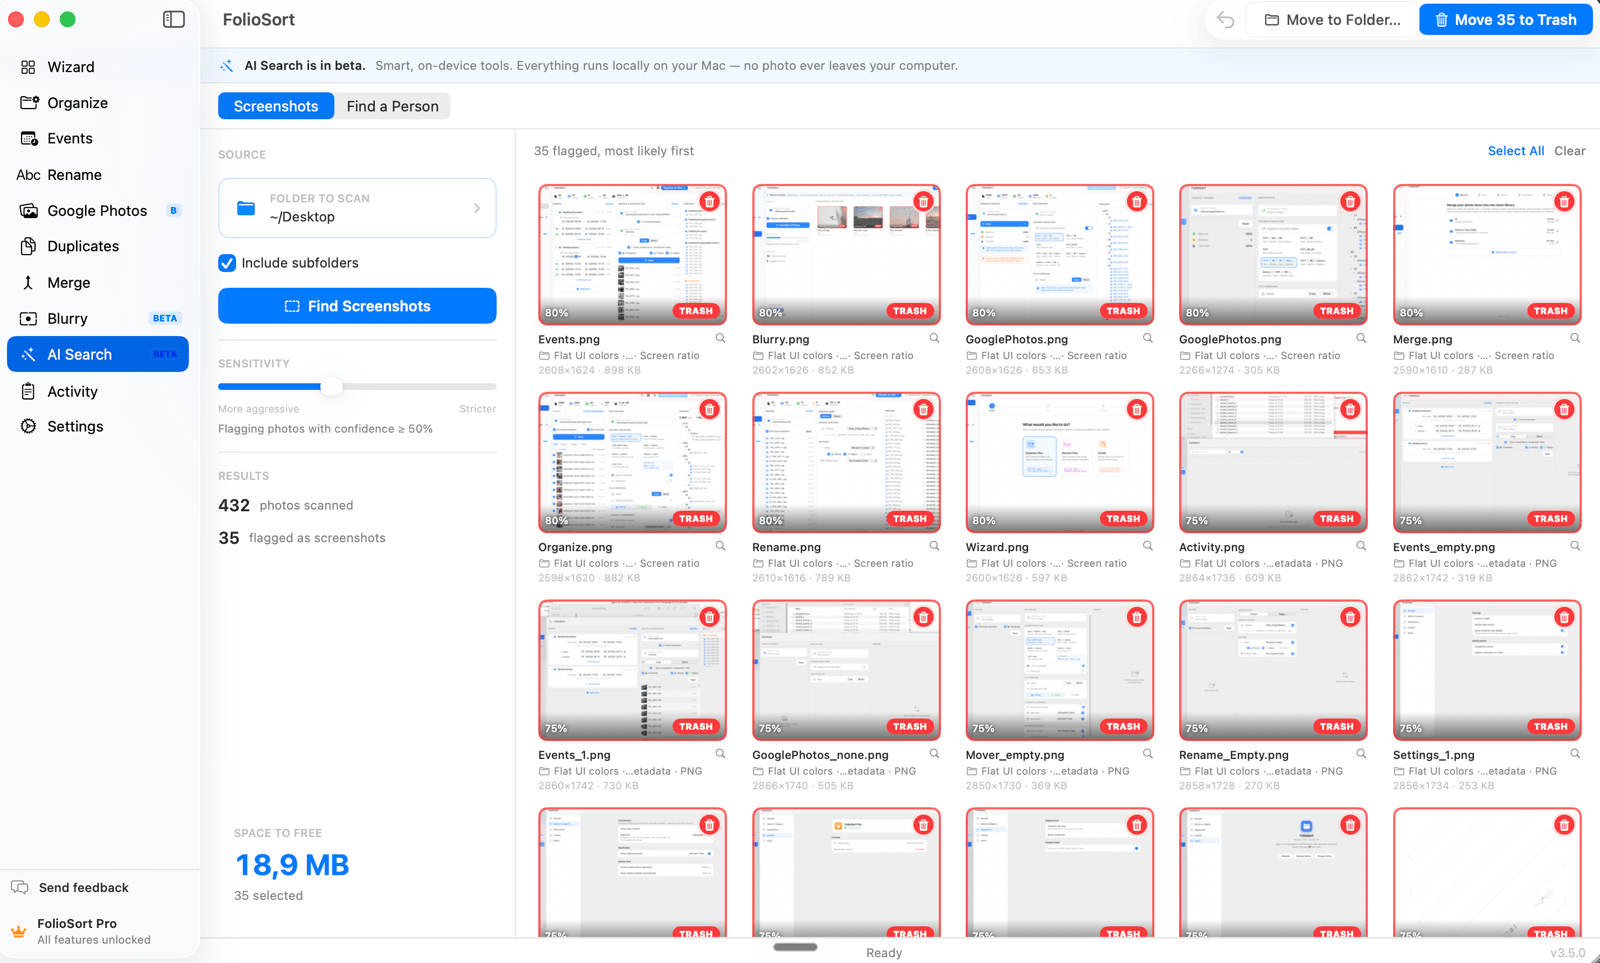Preview Blurry.png with magnifier icon

(934, 339)
